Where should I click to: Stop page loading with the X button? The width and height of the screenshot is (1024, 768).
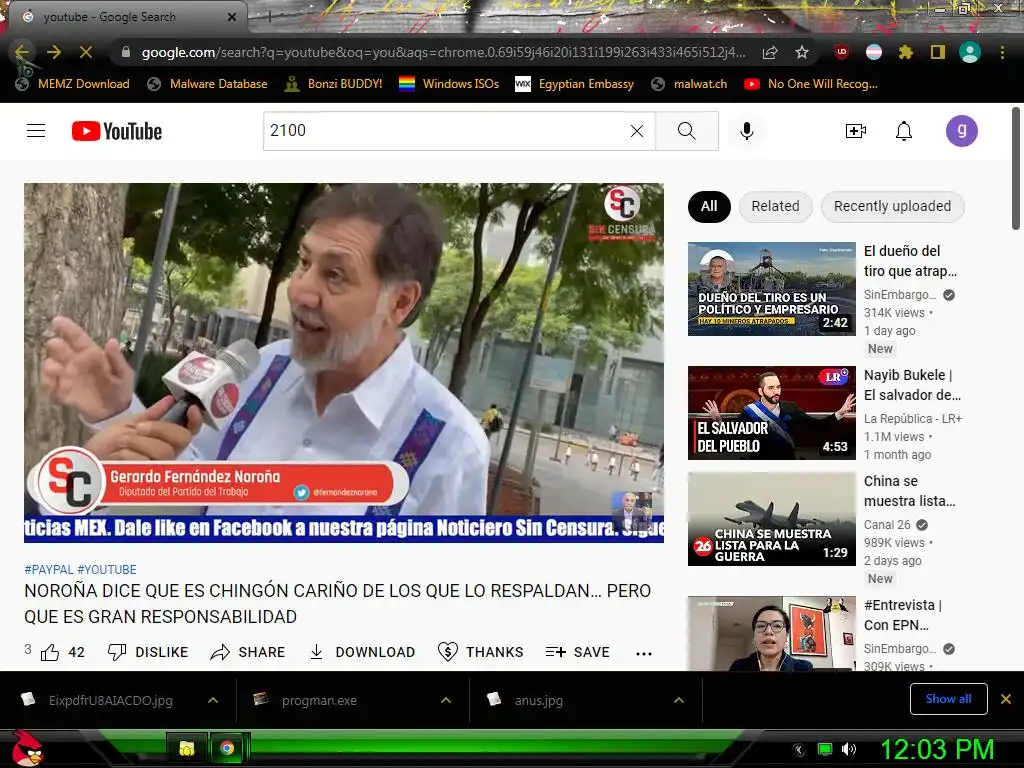(86, 52)
